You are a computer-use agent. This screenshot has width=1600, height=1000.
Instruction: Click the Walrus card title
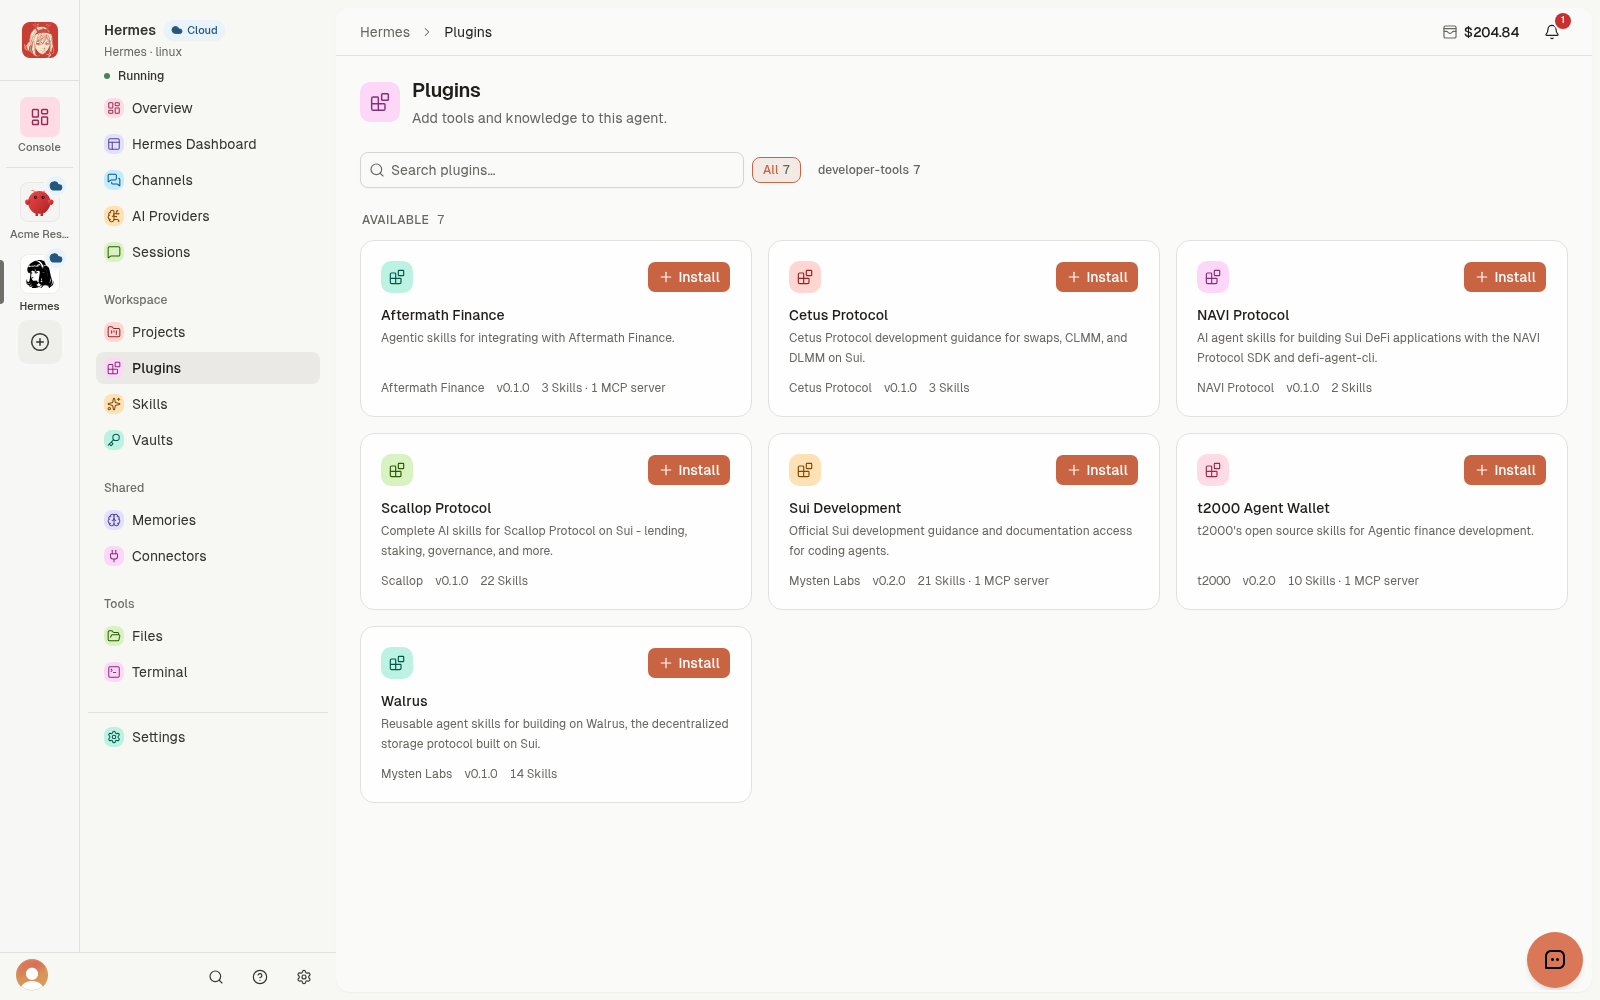[x=404, y=701]
